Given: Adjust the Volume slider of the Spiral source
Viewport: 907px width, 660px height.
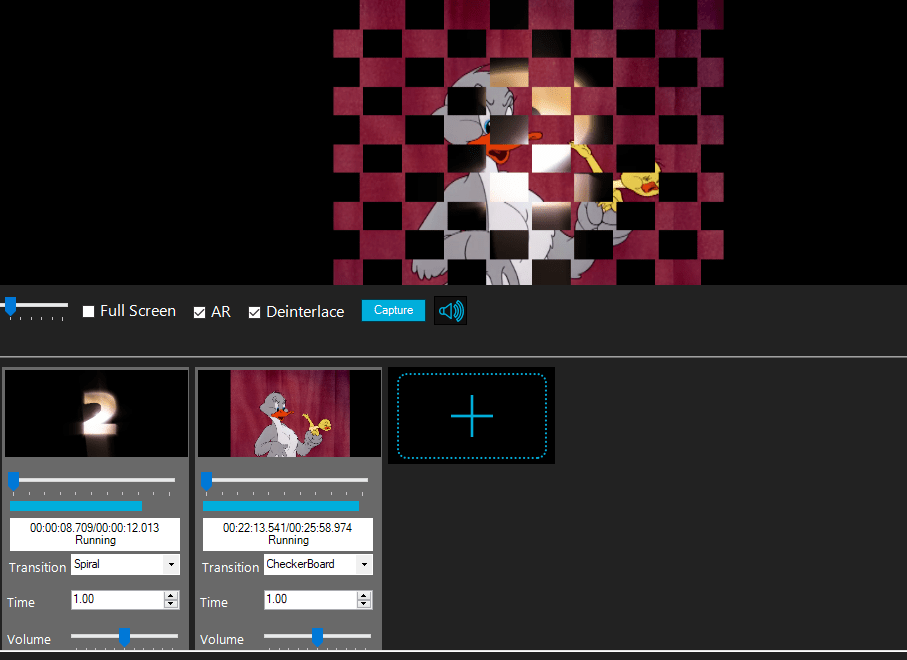Looking at the screenshot, I should pyautogui.click(x=124, y=637).
